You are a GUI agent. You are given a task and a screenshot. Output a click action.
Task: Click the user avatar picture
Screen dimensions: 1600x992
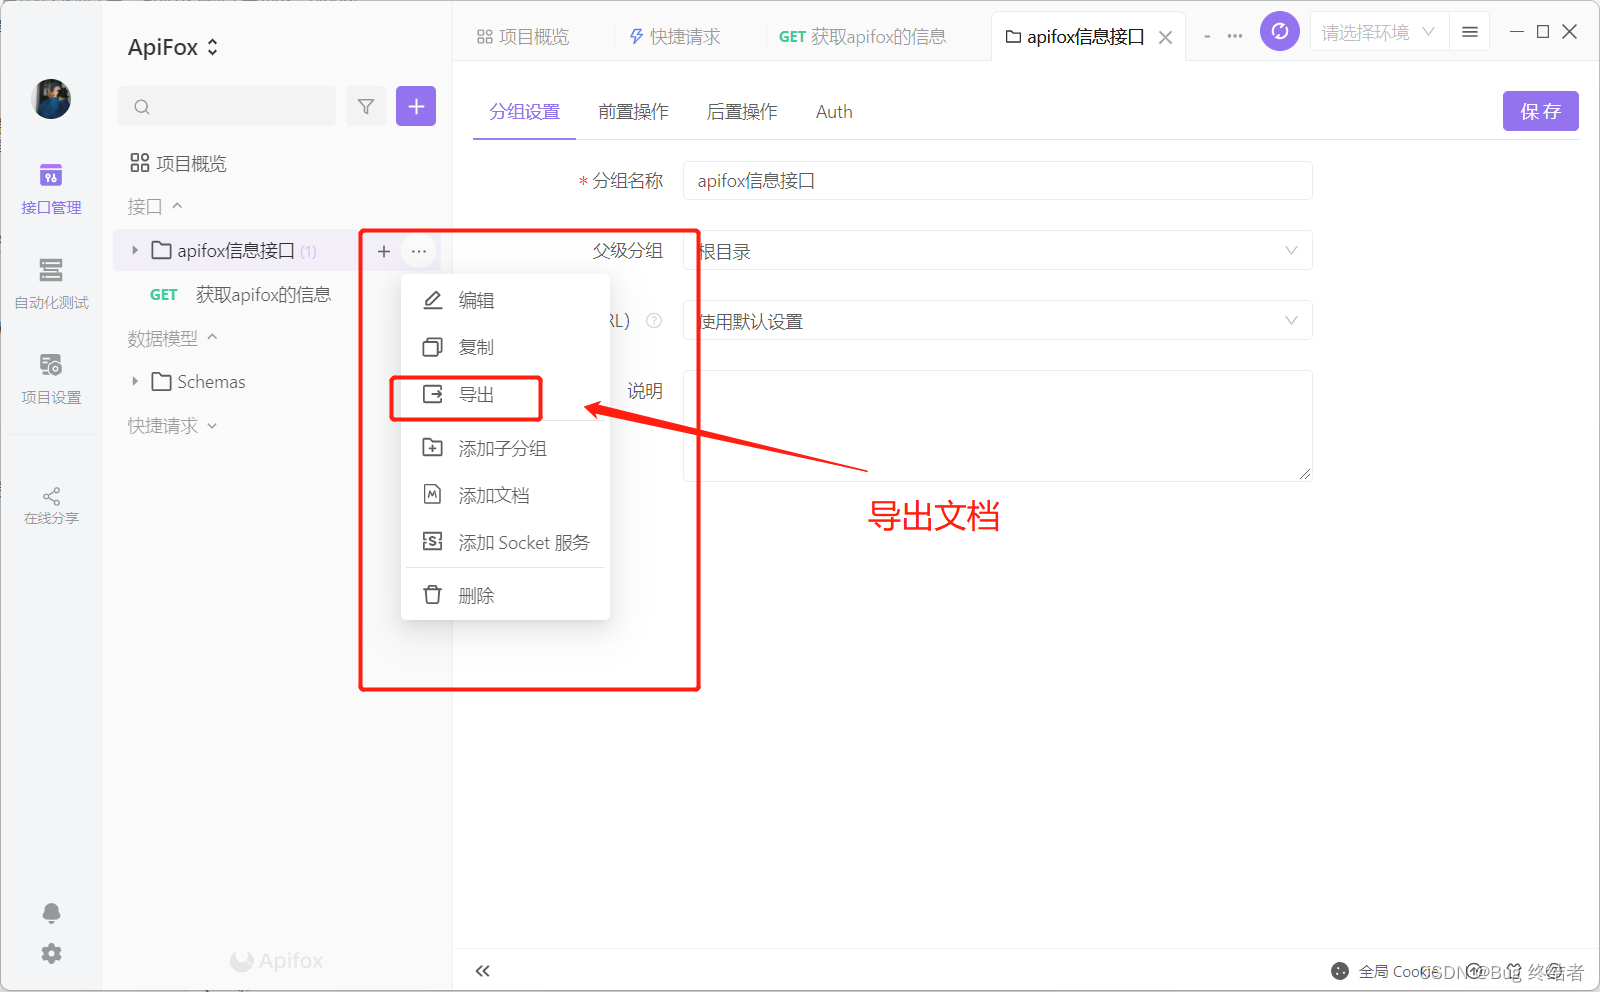(51, 99)
